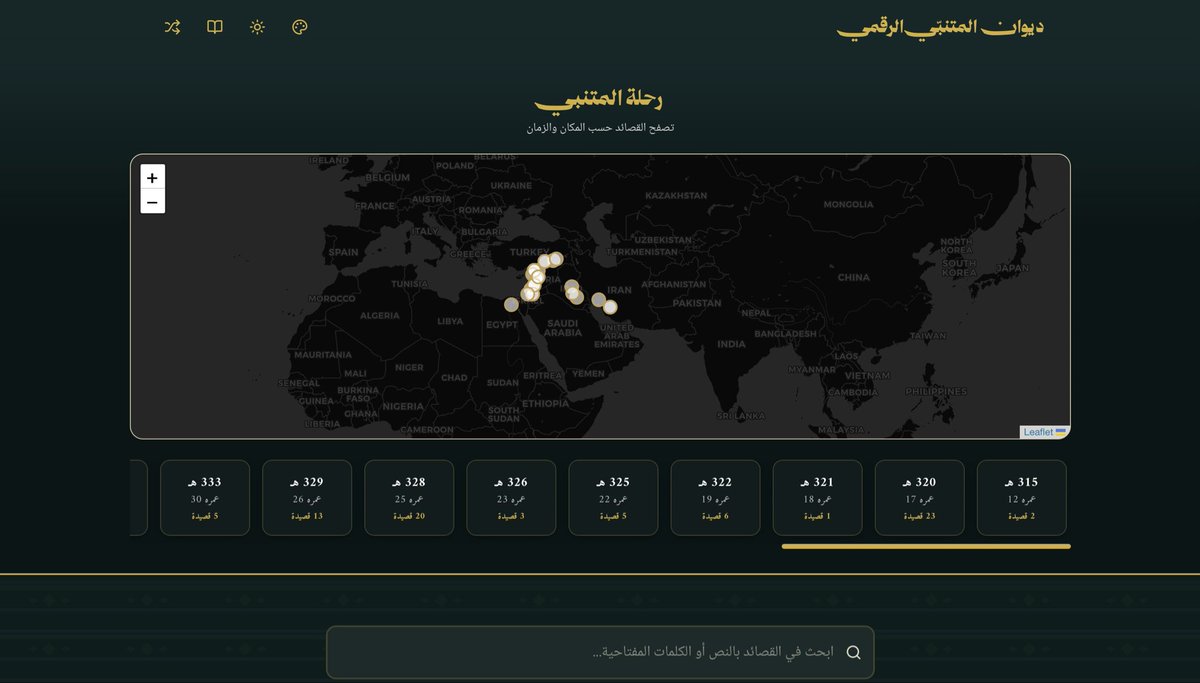Click the magnifier icon in the search bar
The width and height of the screenshot is (1200, 683).
tap(853, 652)
